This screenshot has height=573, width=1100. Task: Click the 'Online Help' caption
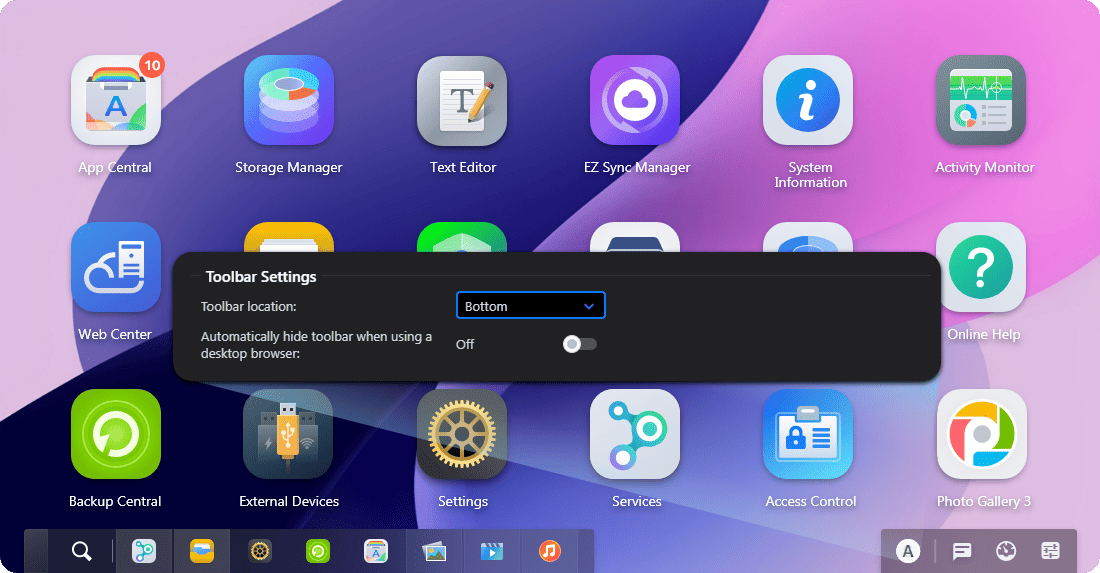[984, 335]
